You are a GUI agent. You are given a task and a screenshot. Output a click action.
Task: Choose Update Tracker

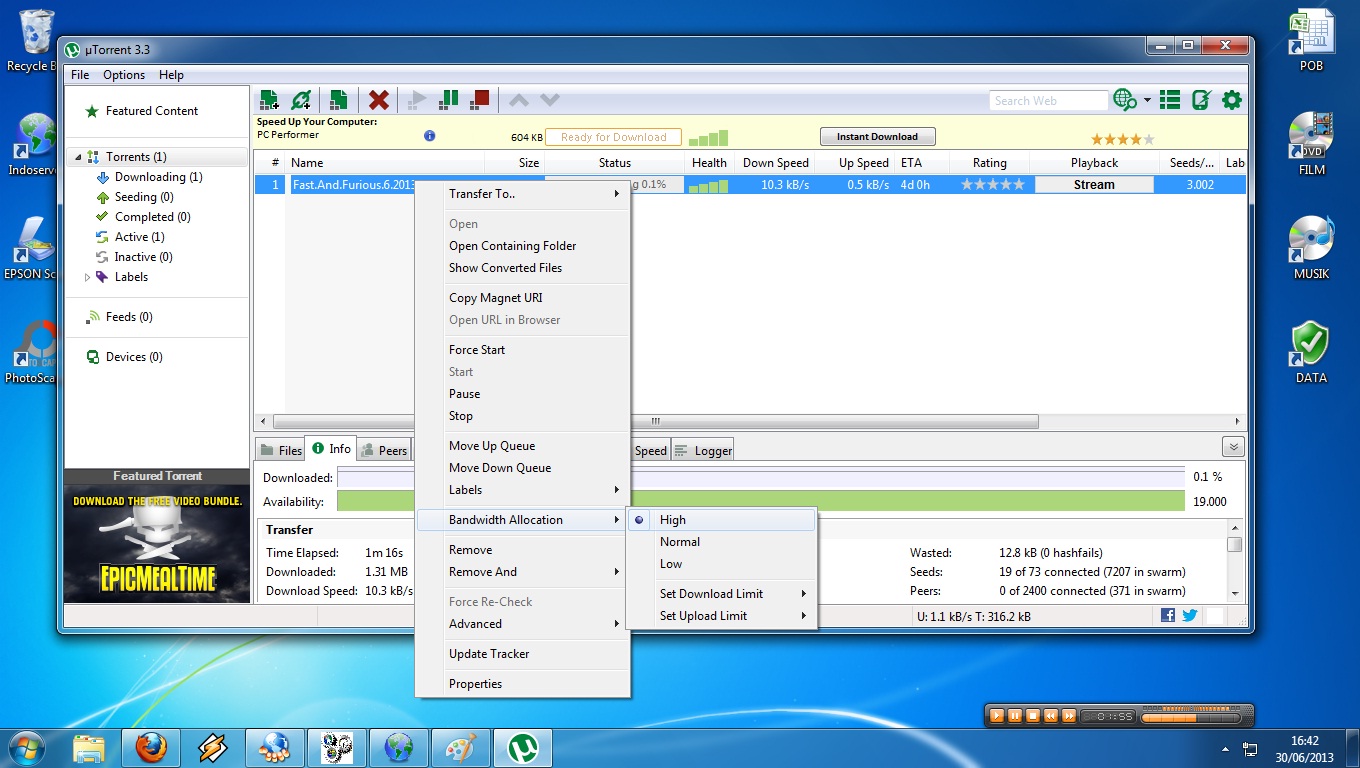click(522, 654)
